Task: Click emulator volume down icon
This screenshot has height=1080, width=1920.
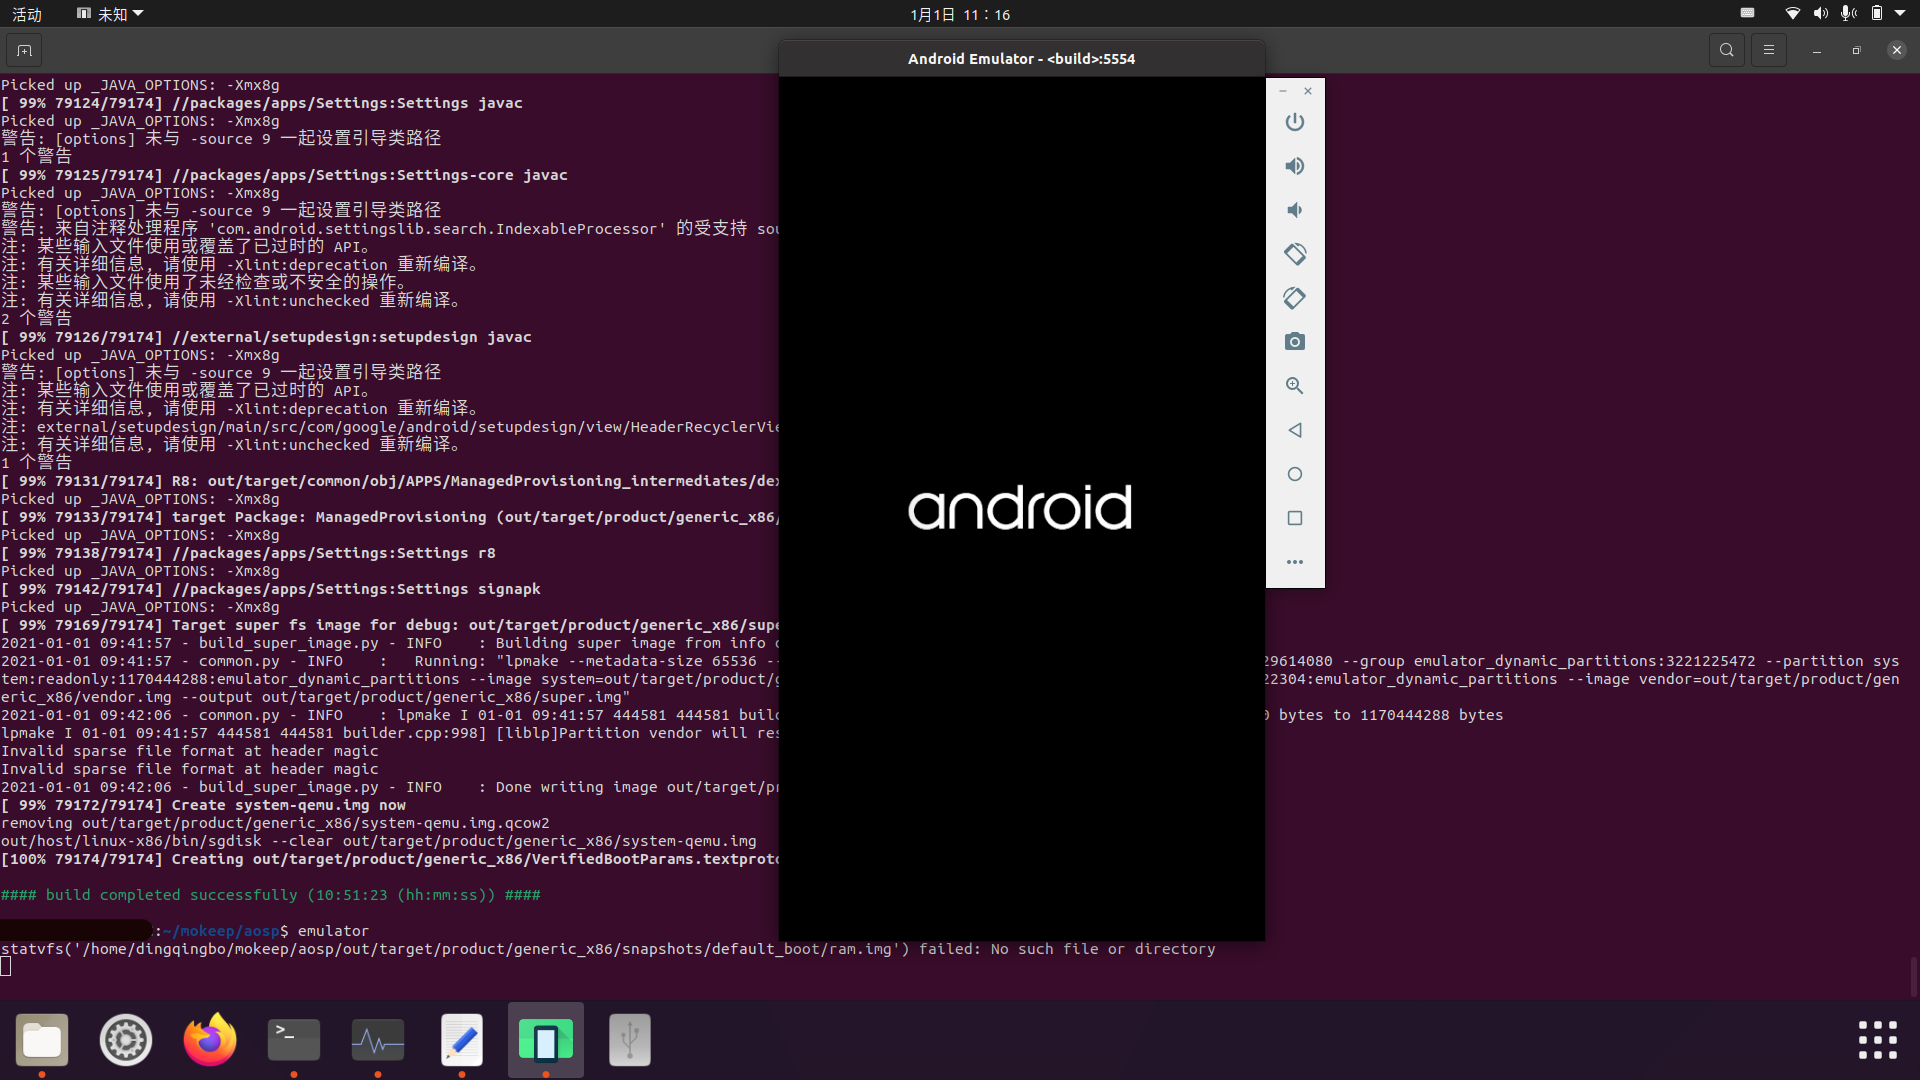Action: [x=1295, y=210]
